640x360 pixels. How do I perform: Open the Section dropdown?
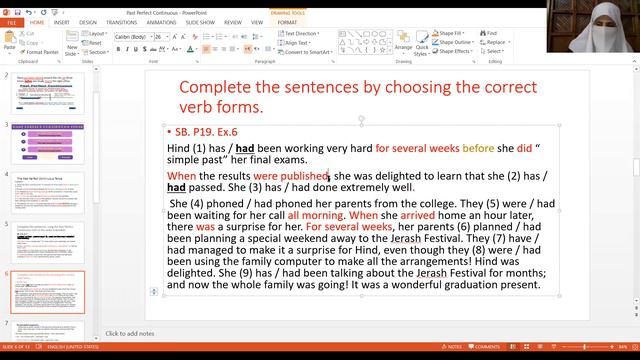click(96, 52)
